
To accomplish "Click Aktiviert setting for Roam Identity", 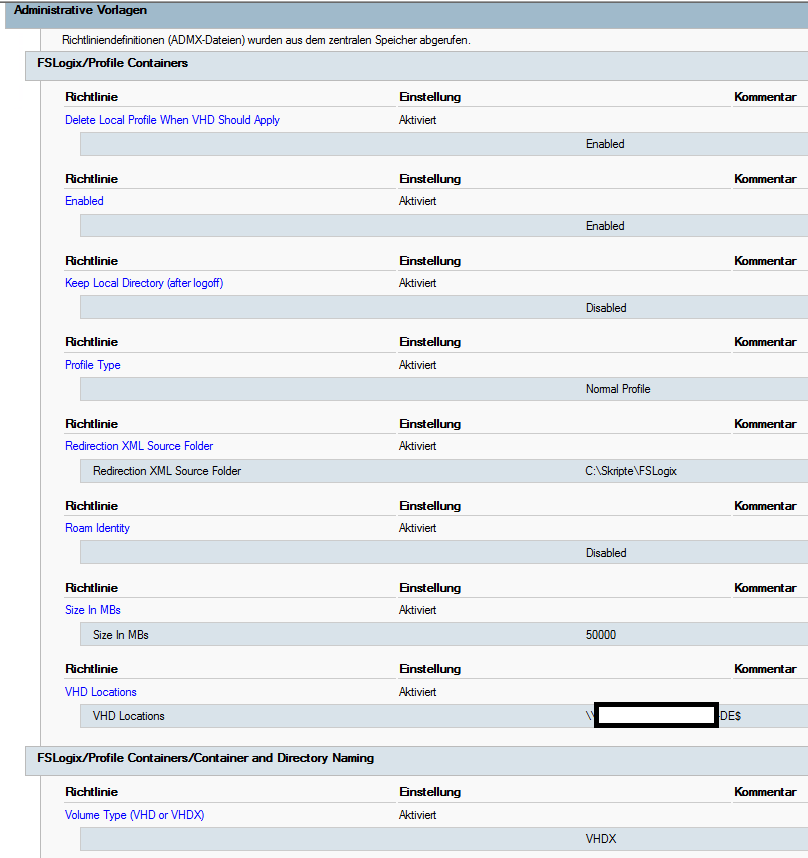I will [417, 528].
